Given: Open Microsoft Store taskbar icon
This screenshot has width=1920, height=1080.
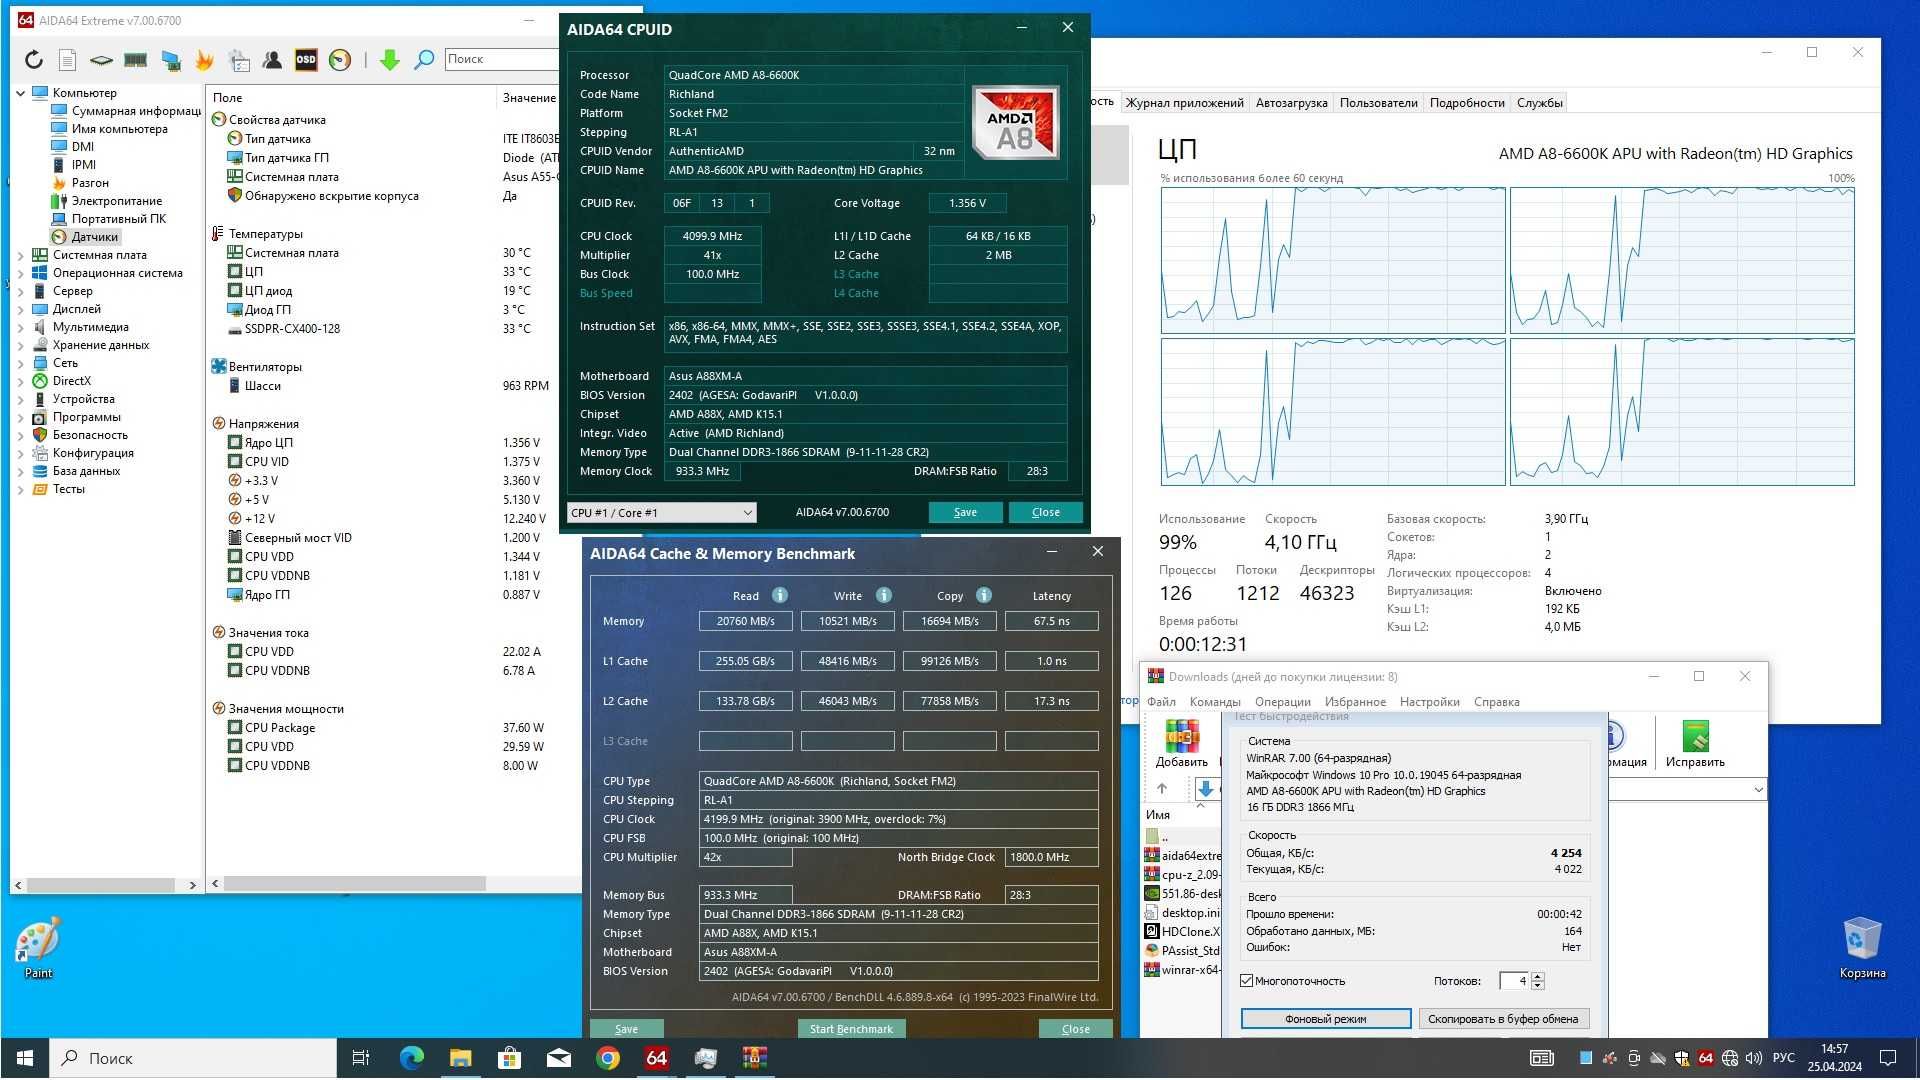Looking at the screenshot, I should click(x=509, y=1058).
